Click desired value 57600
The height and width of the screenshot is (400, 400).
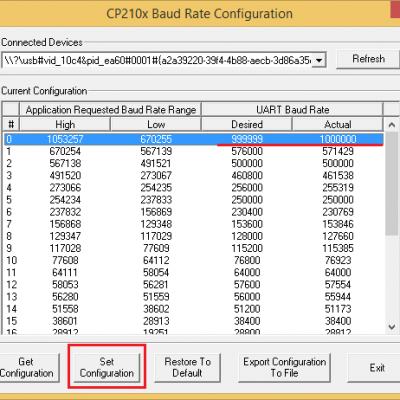(247, 285)
